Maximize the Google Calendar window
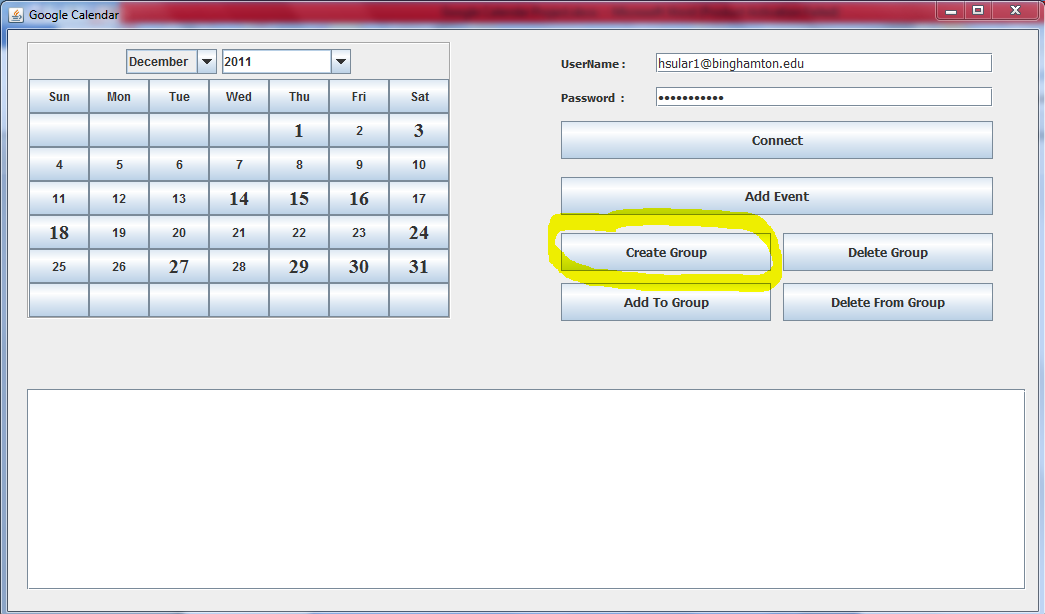1045x614 pixels. pos(978,10)
